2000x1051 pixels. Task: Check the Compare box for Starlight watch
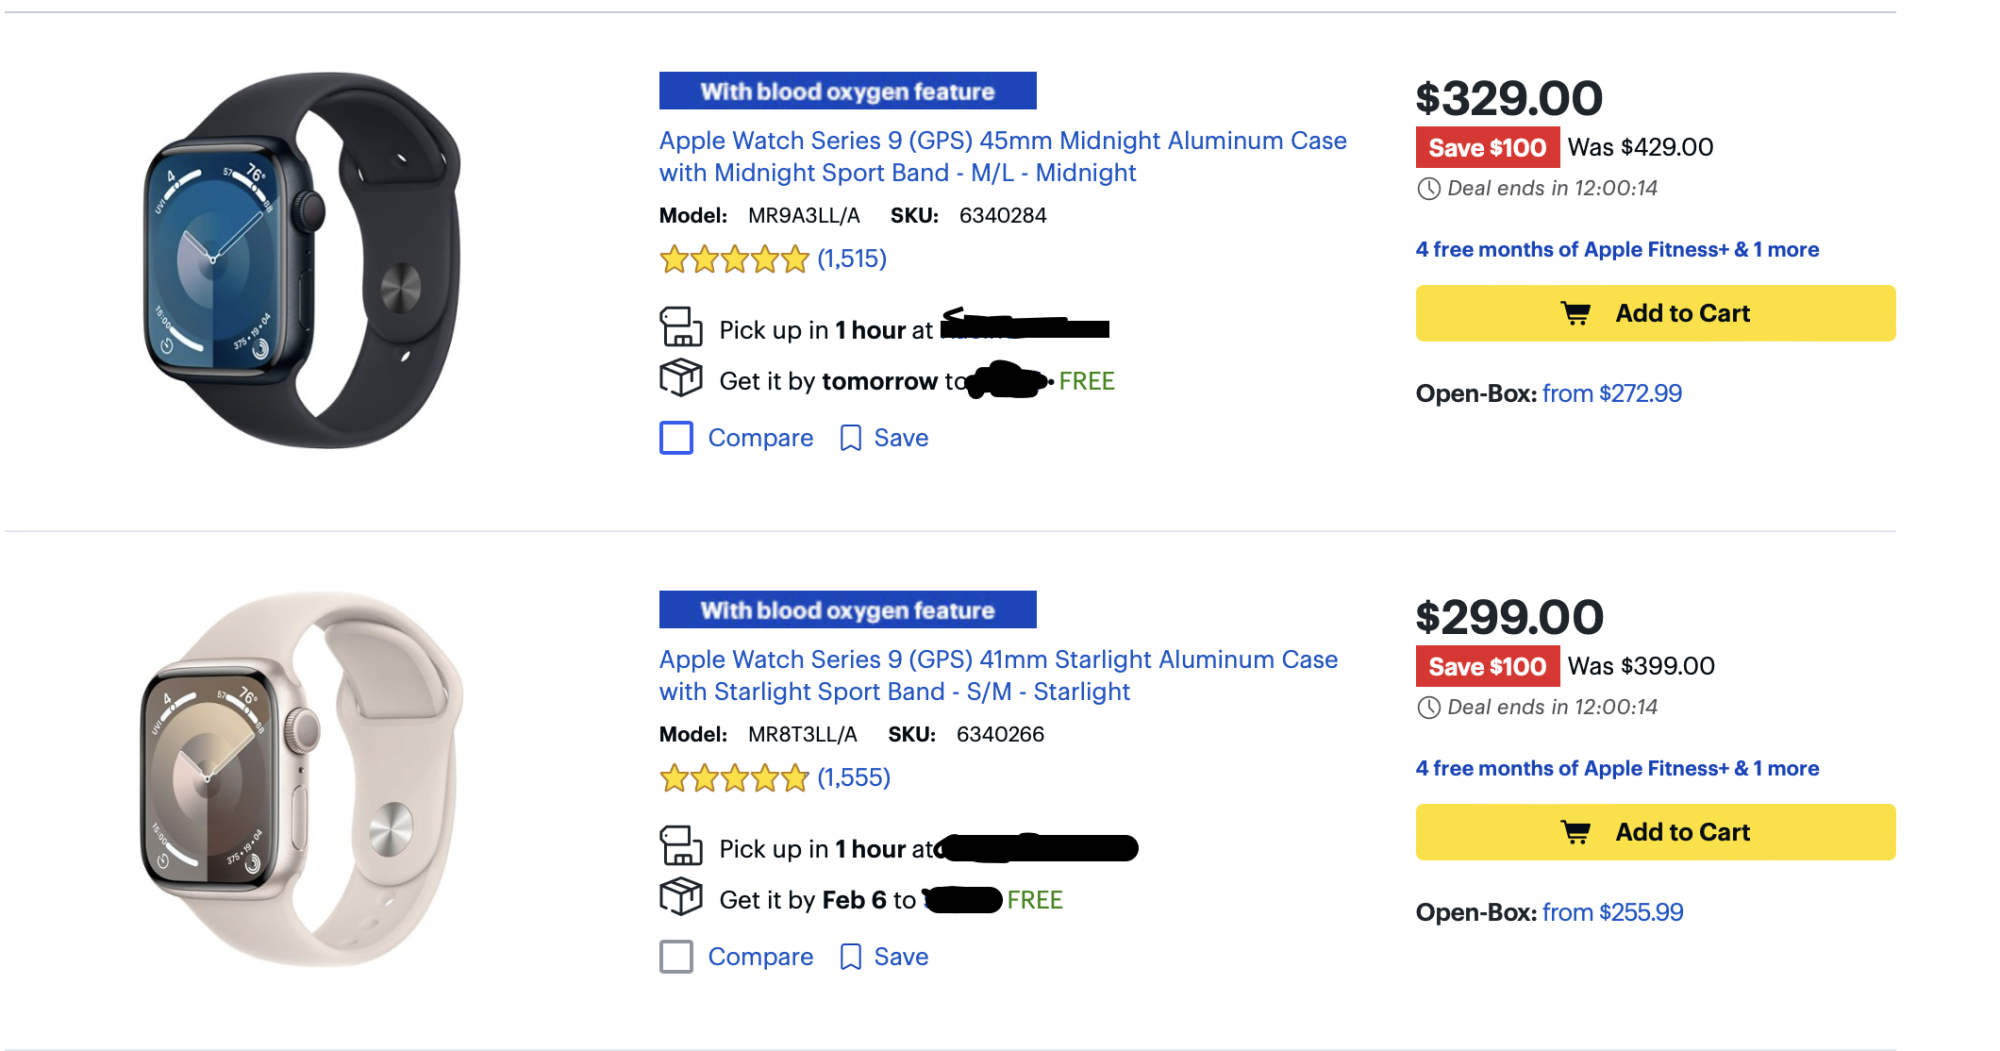(676, 957)
